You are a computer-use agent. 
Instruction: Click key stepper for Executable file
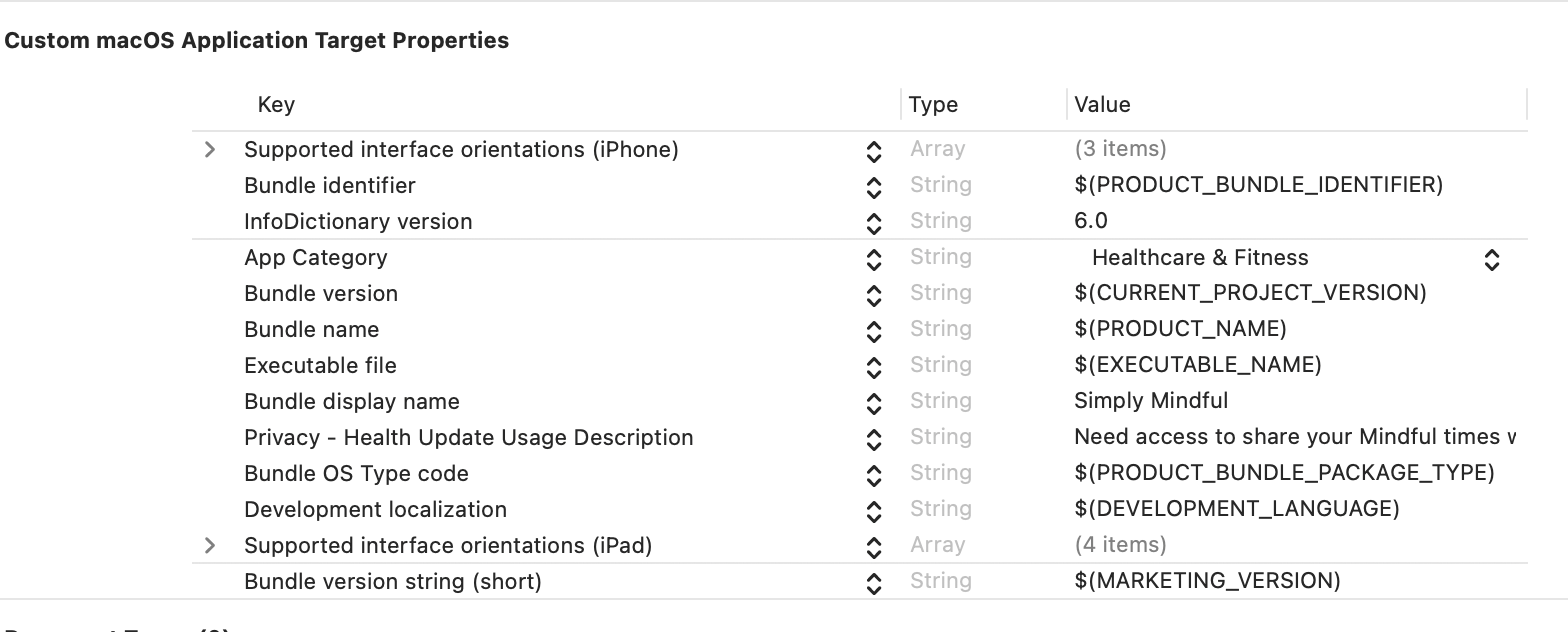click(874, 367)
